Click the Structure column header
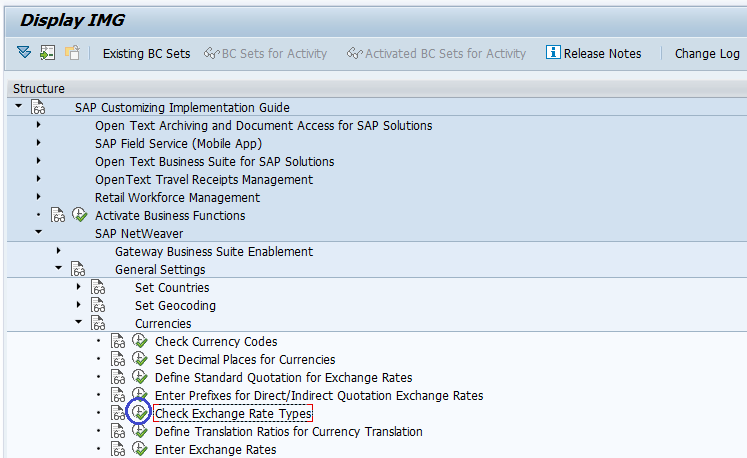This screenshot has width=747, height=458. pyautogui.click(x=377, y=89)
